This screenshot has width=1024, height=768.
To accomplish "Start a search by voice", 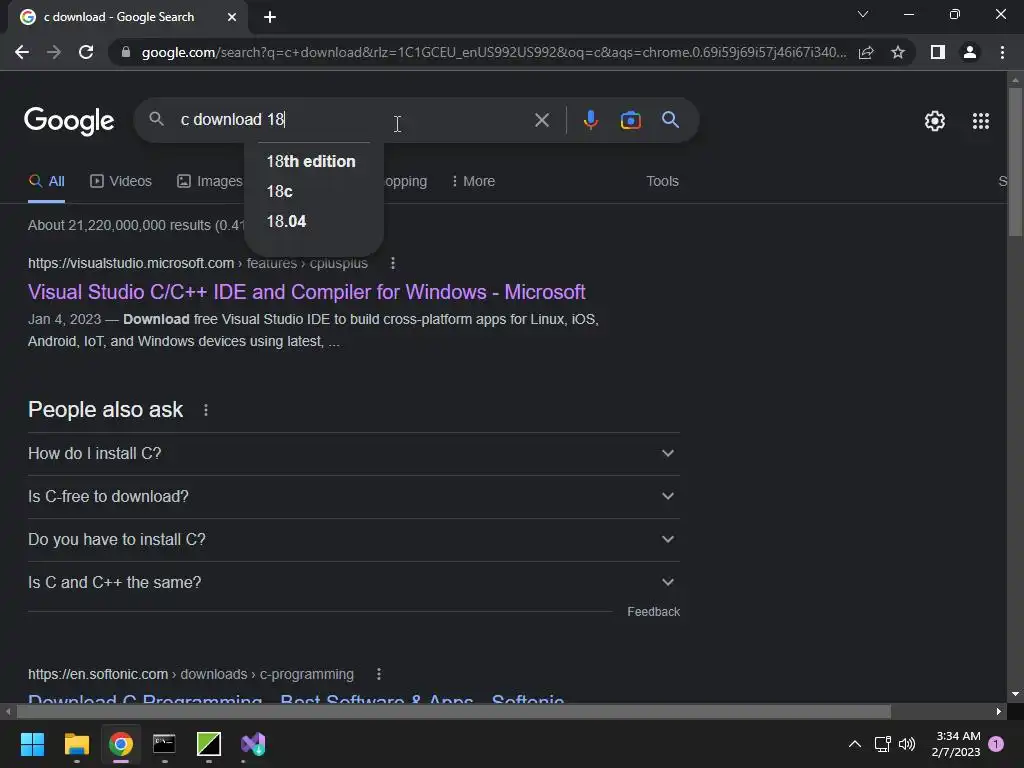I will (x=590, y=120).
